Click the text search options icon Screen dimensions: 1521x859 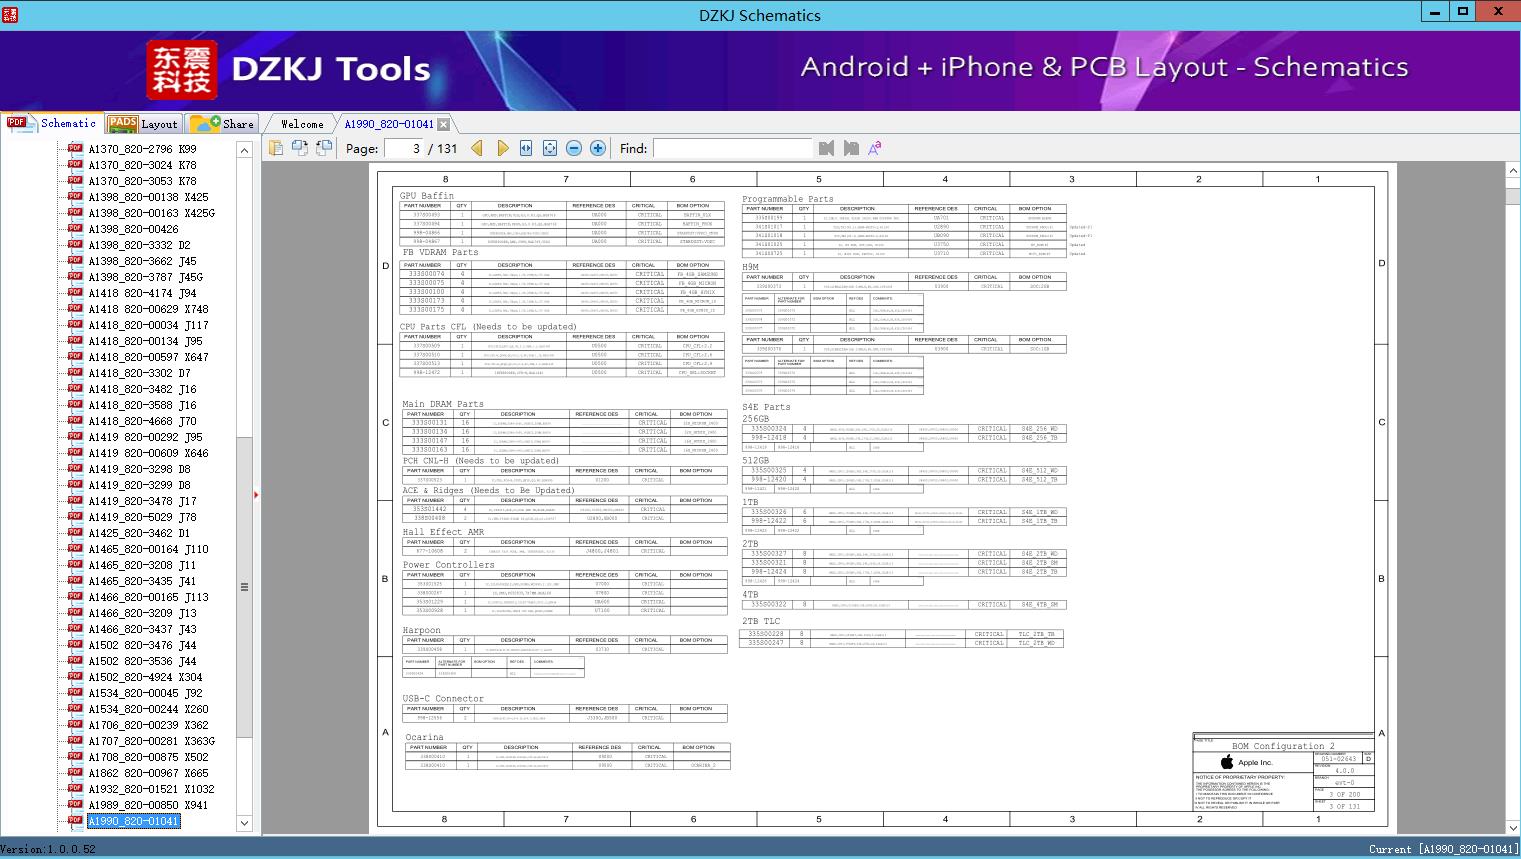pos(875,148)
